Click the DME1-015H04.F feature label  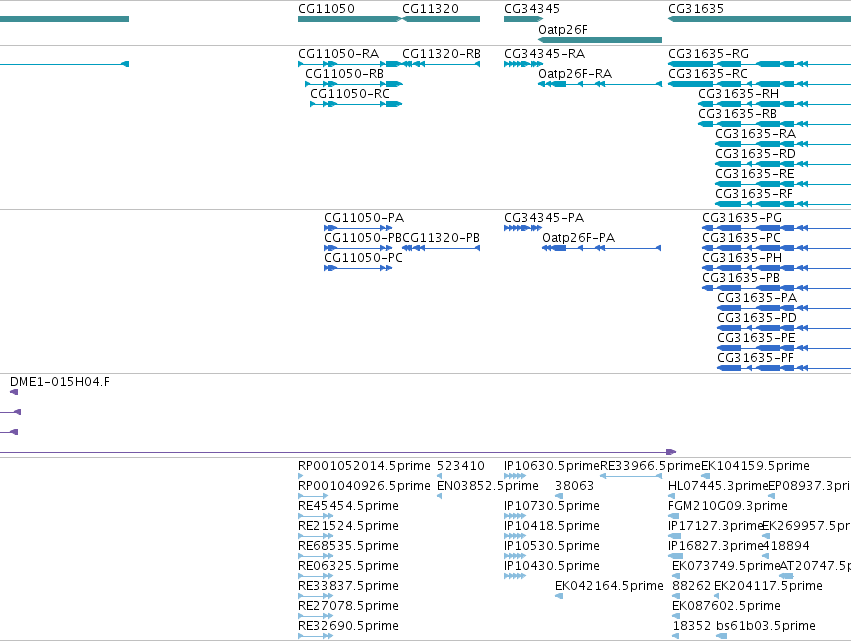point(60,382)
